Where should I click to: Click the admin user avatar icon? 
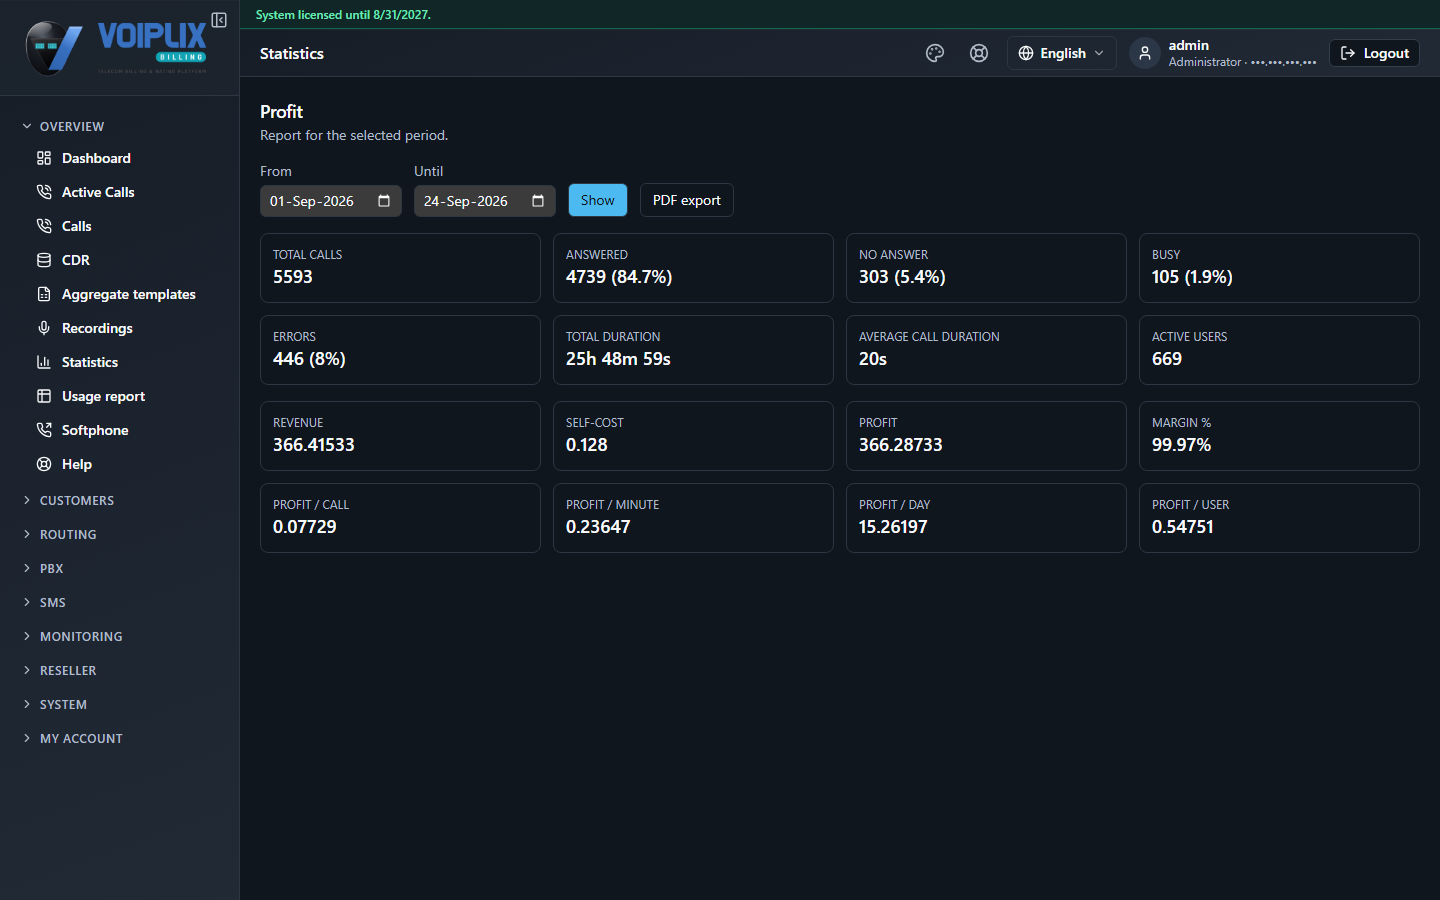coord(1145,53)
